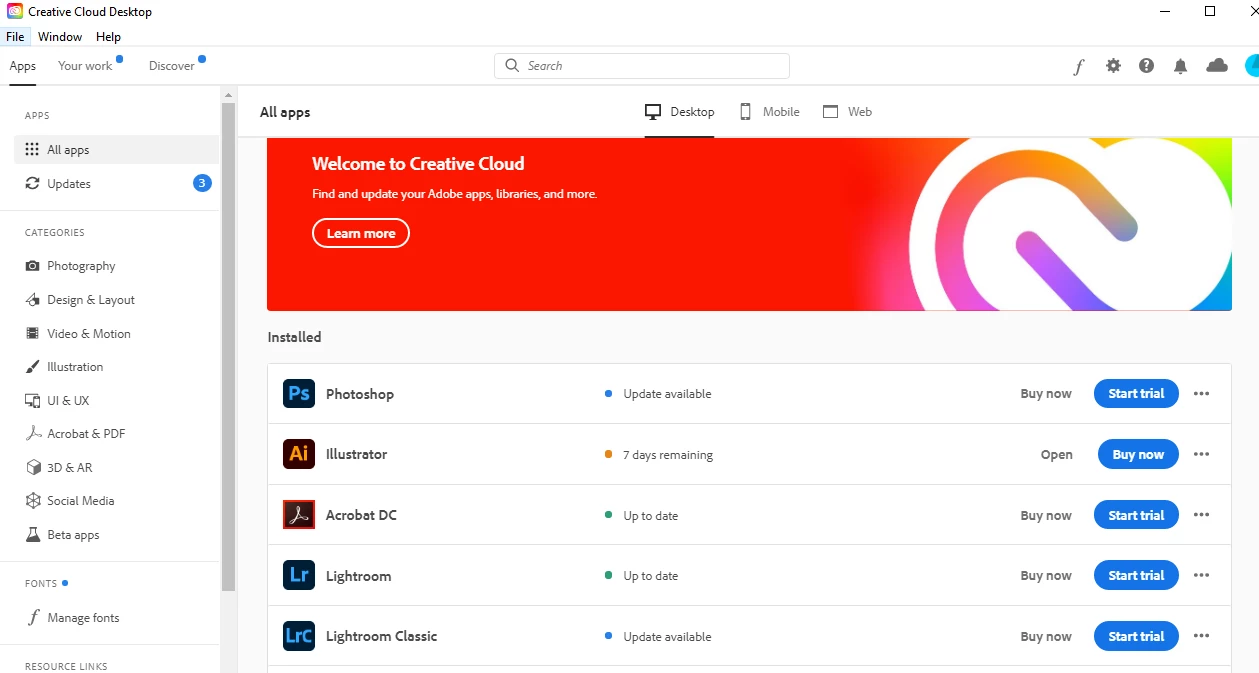1259x673 pixels.
Task: Click Photoshop 'Update available' status
Action: 658,394
